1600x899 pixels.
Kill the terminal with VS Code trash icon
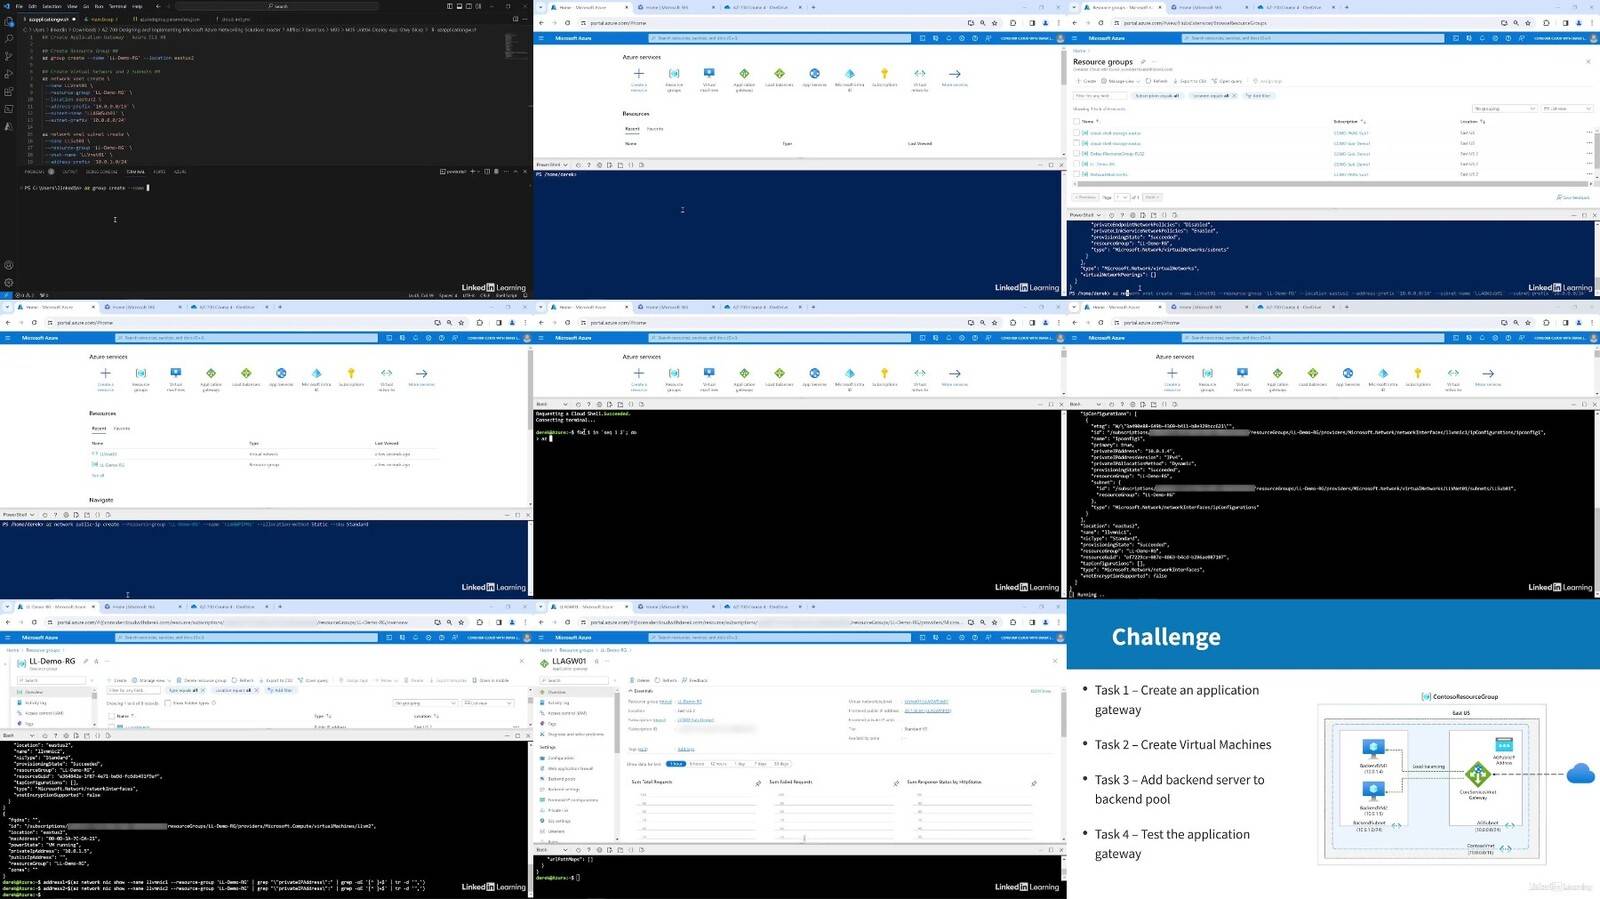coord(495,171)
